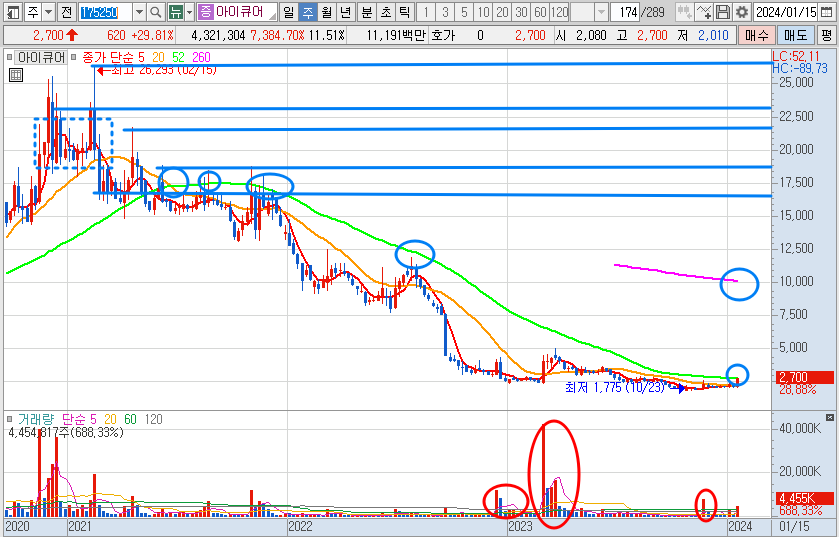839x537 pixels.
Task: Select the 30 interval button
Action: 522,12
